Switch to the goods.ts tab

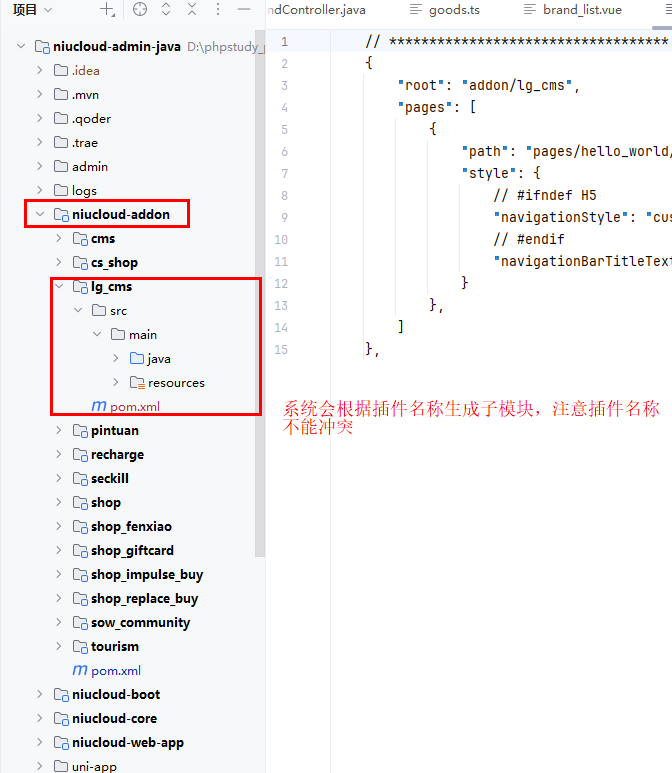coord(453,10)
